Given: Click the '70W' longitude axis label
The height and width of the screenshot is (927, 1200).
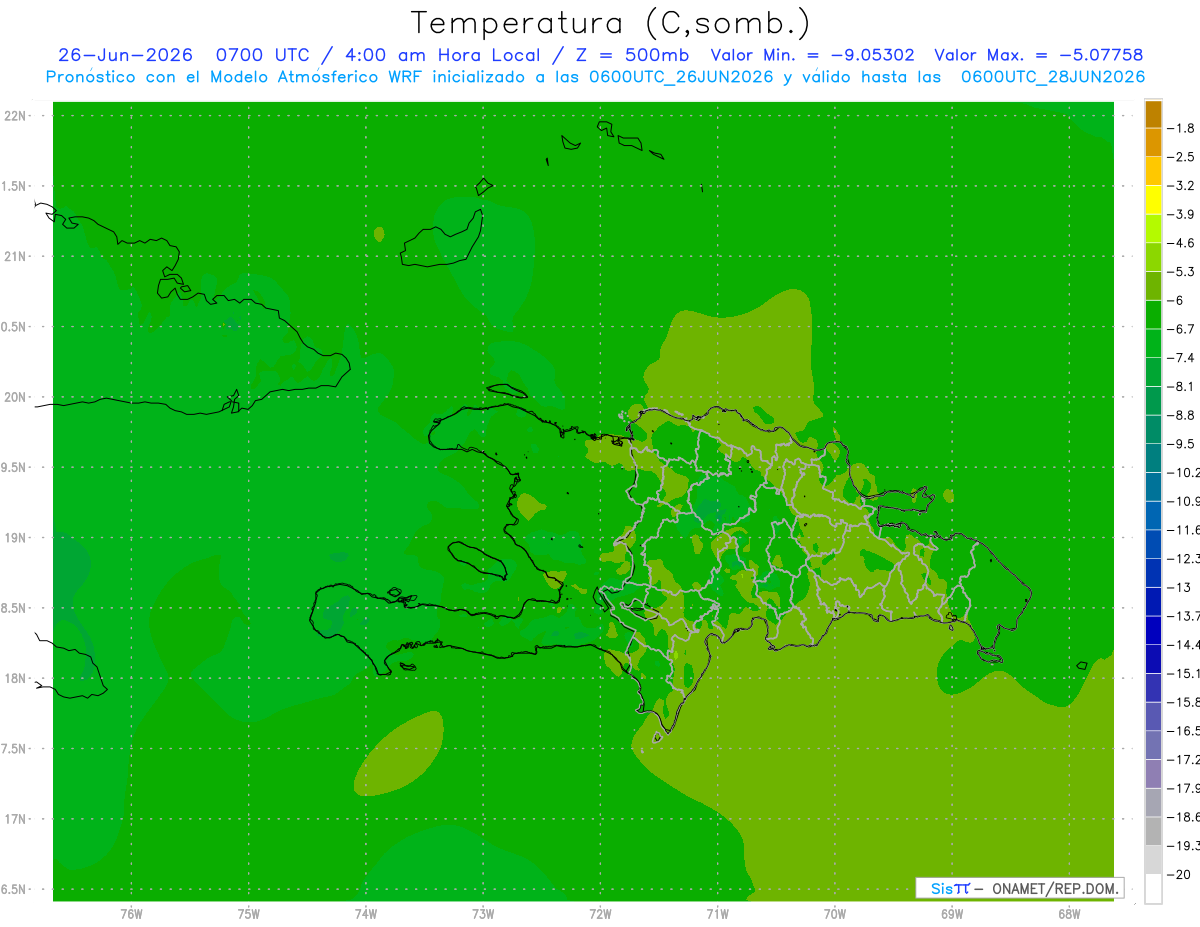Looking at the screenshot, I should 835,914.
